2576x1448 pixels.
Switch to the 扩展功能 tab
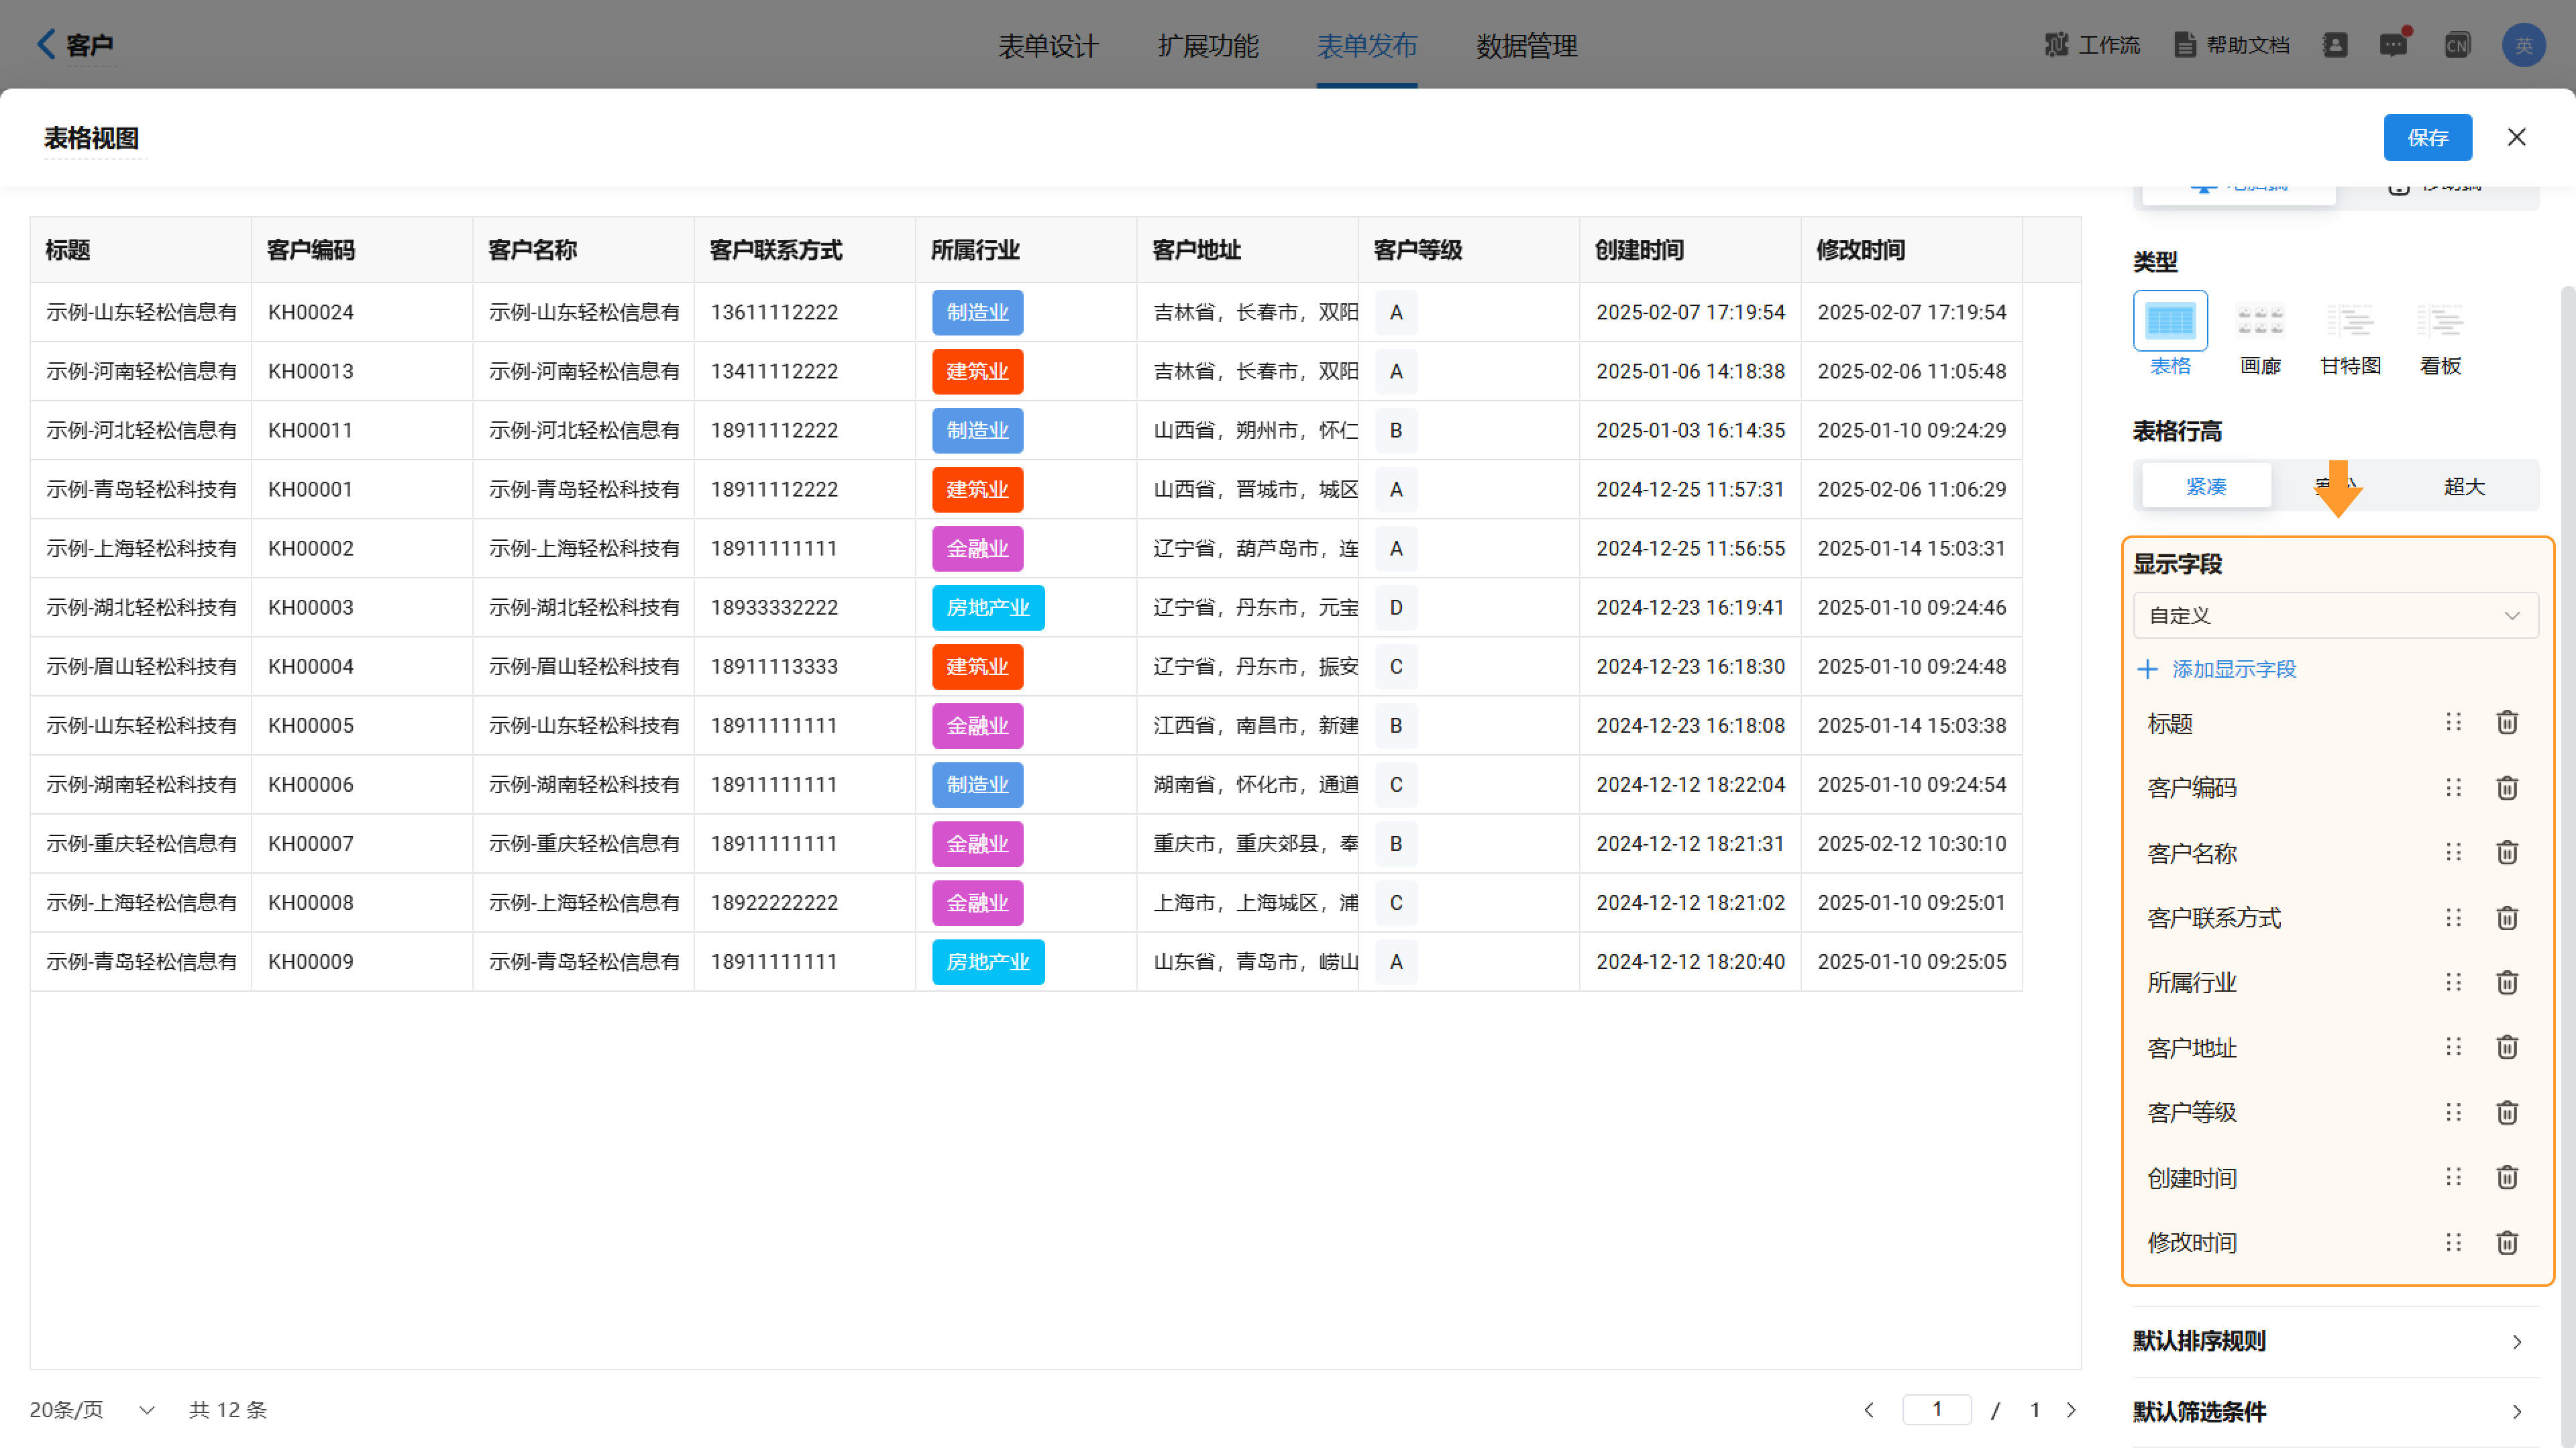coord(1208,45)
